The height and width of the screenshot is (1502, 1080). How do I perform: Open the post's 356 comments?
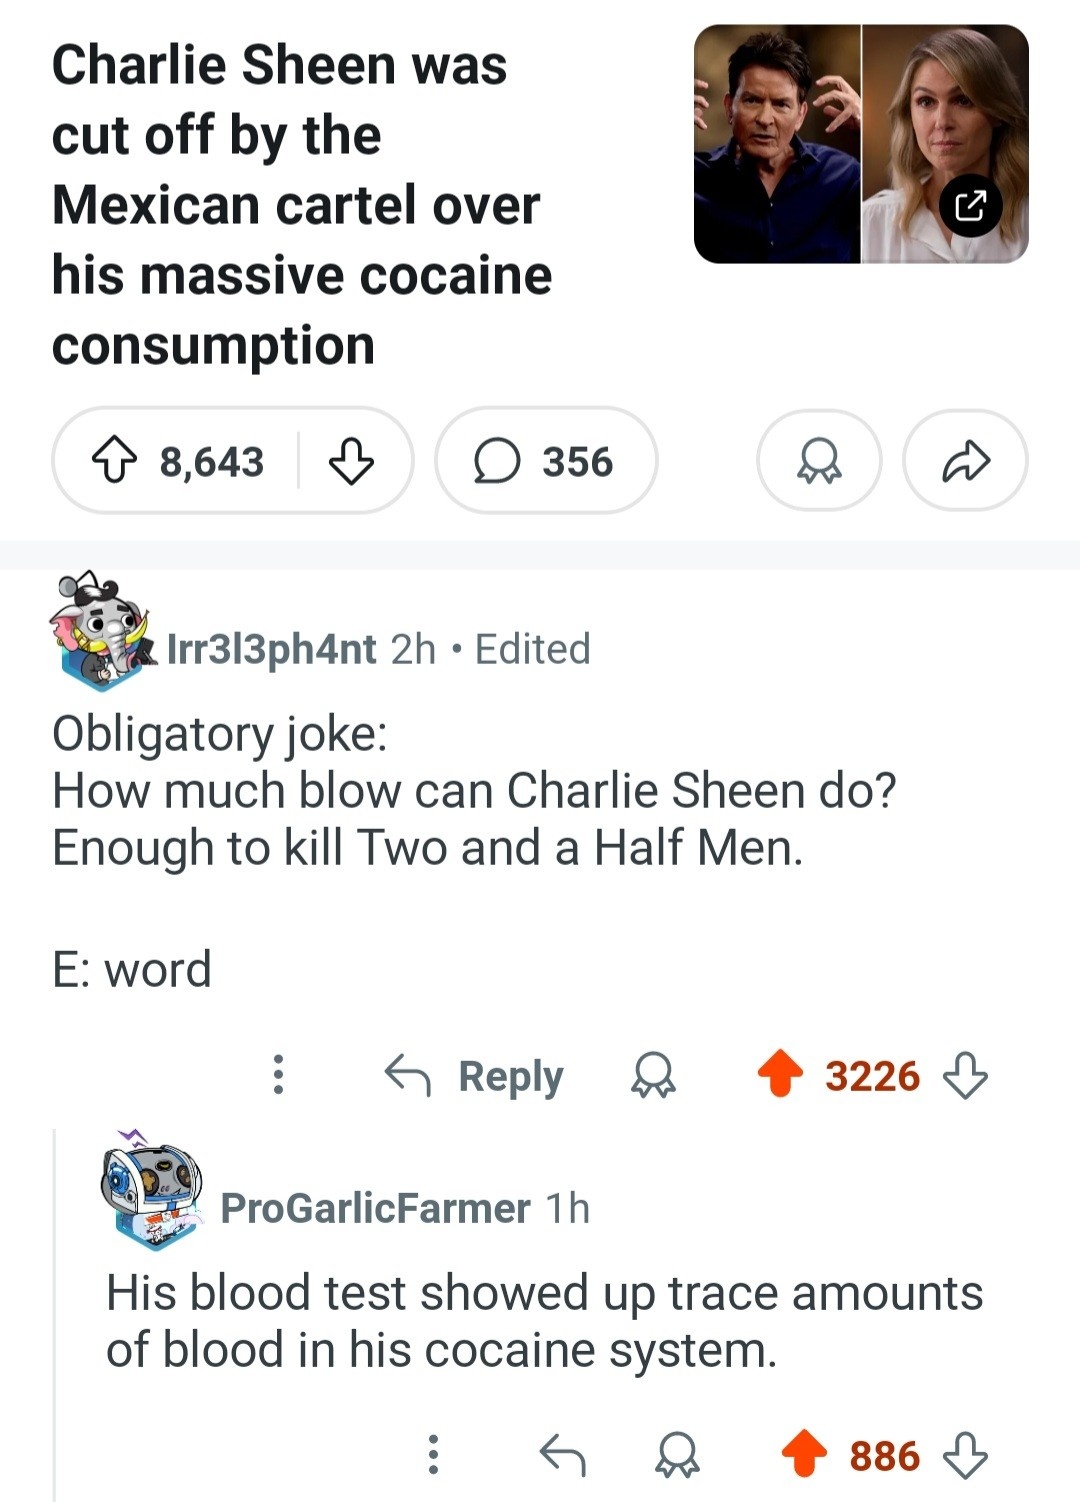click(546, 462)
